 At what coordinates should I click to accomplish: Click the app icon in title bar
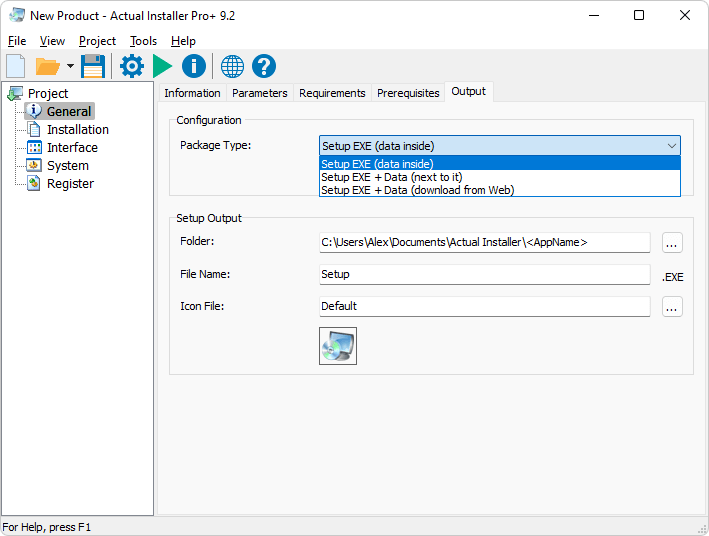pos(17,15)
